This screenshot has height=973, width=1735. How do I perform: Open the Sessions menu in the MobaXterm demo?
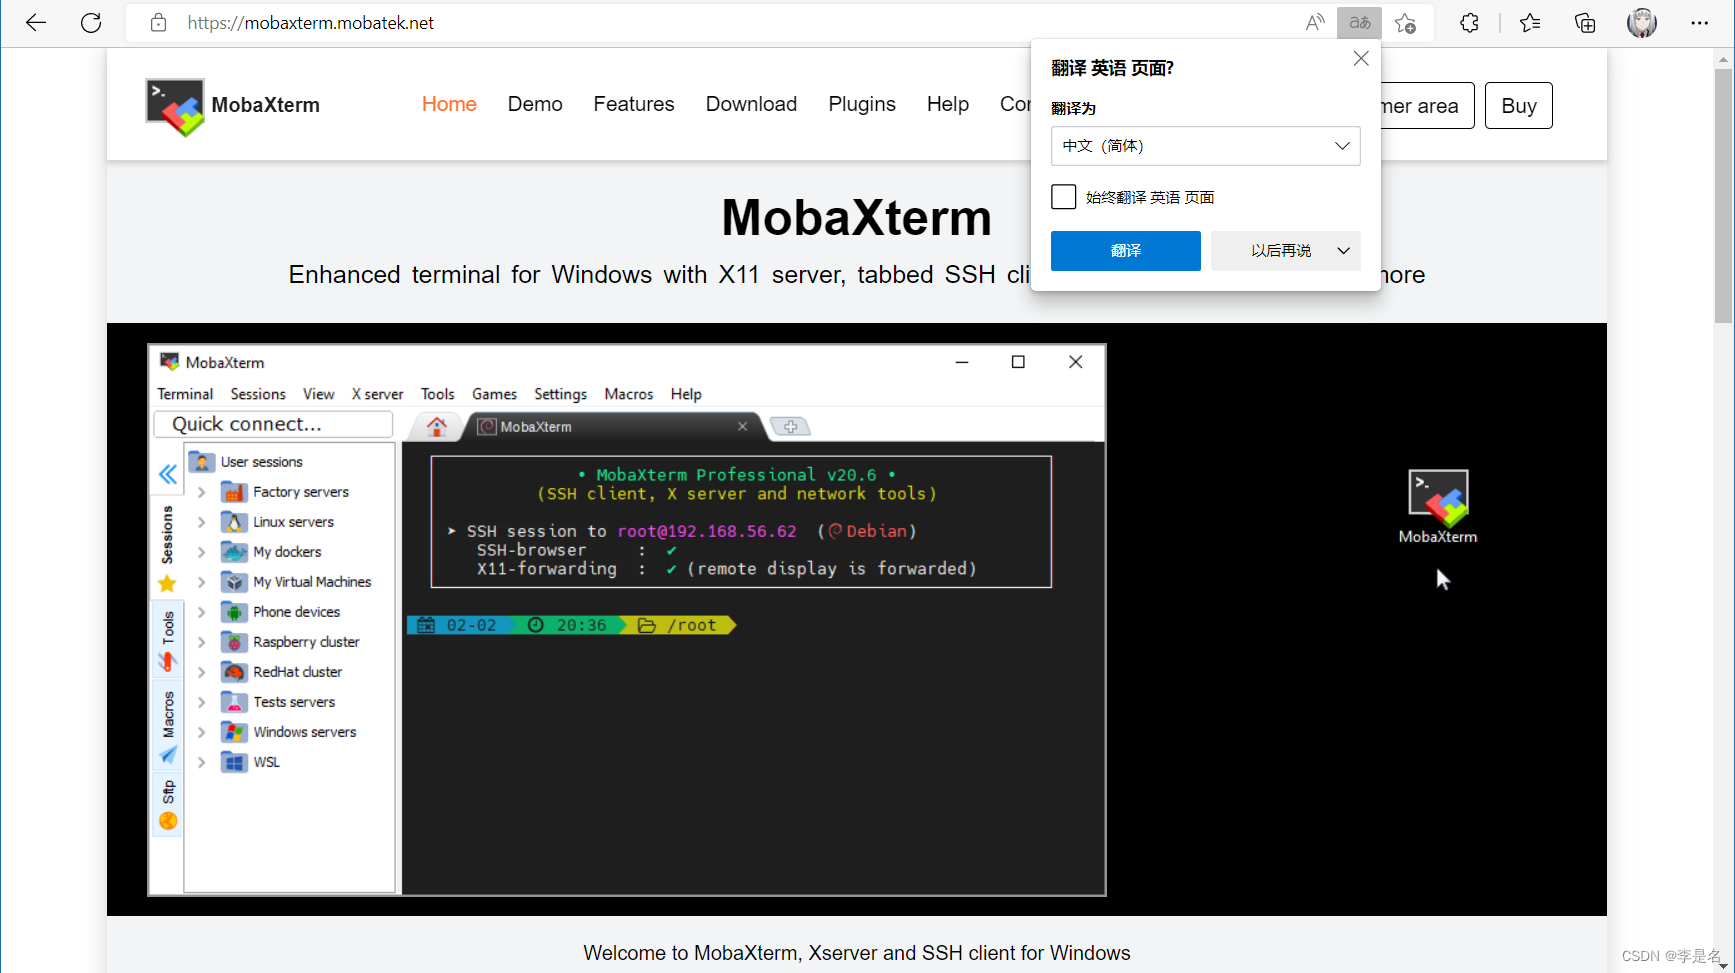tap(258, 394)
